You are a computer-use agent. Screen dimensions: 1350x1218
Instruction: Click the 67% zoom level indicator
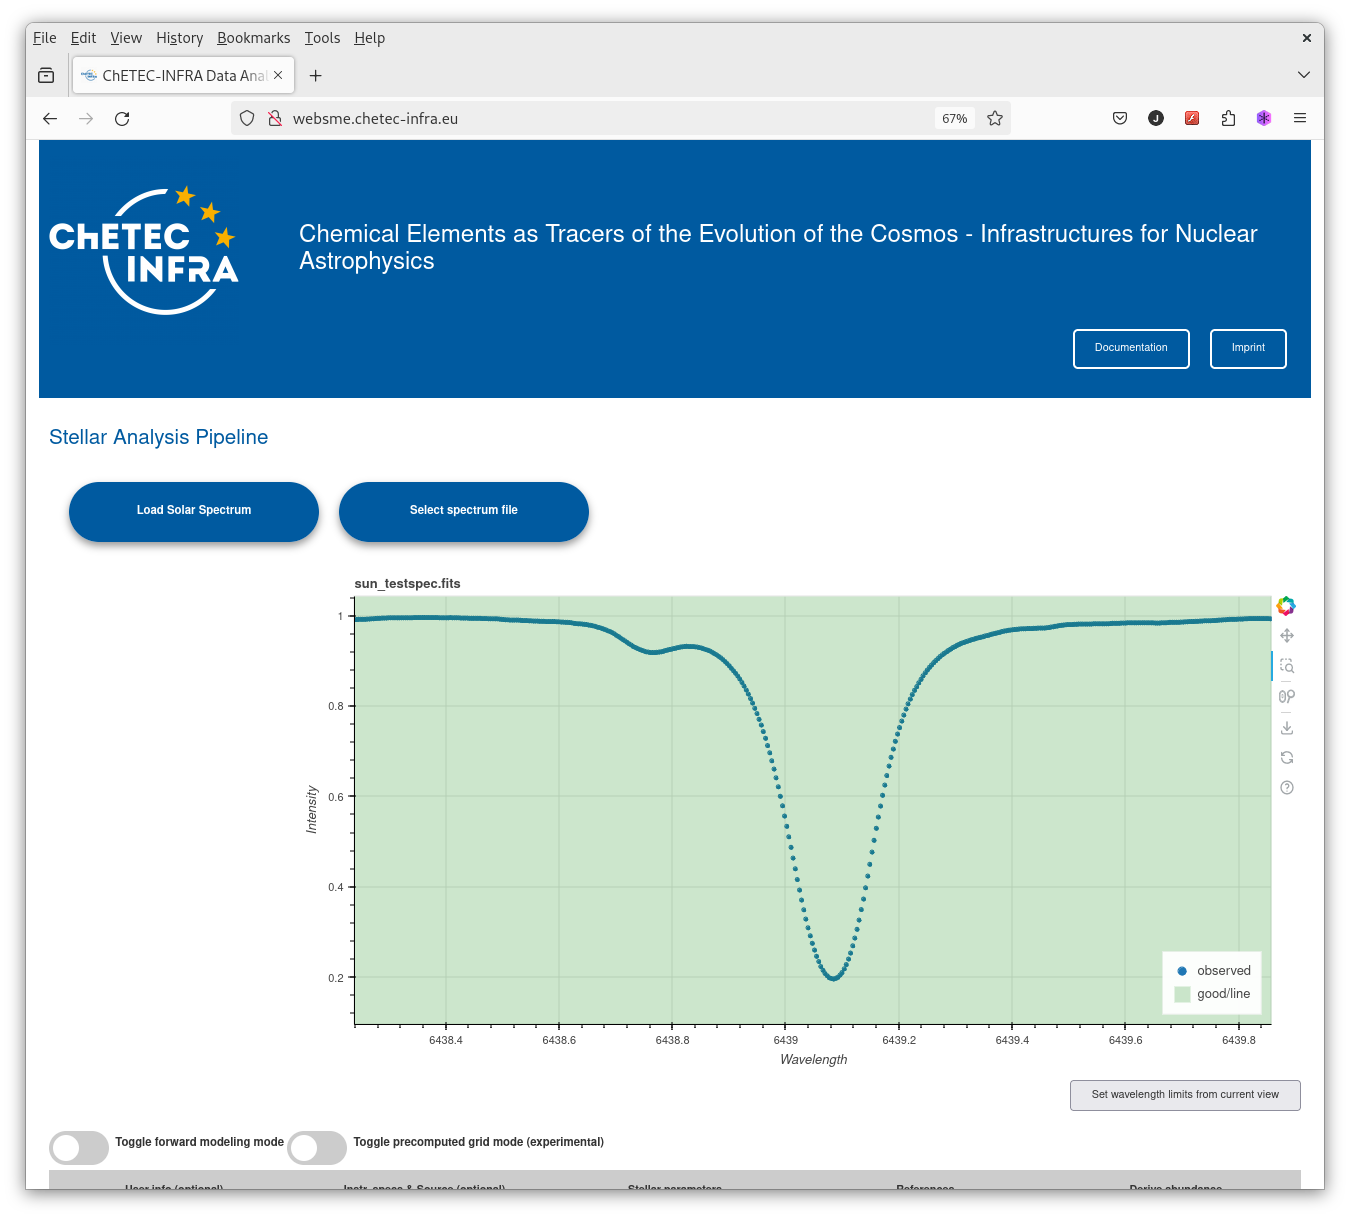pos(954,118)
